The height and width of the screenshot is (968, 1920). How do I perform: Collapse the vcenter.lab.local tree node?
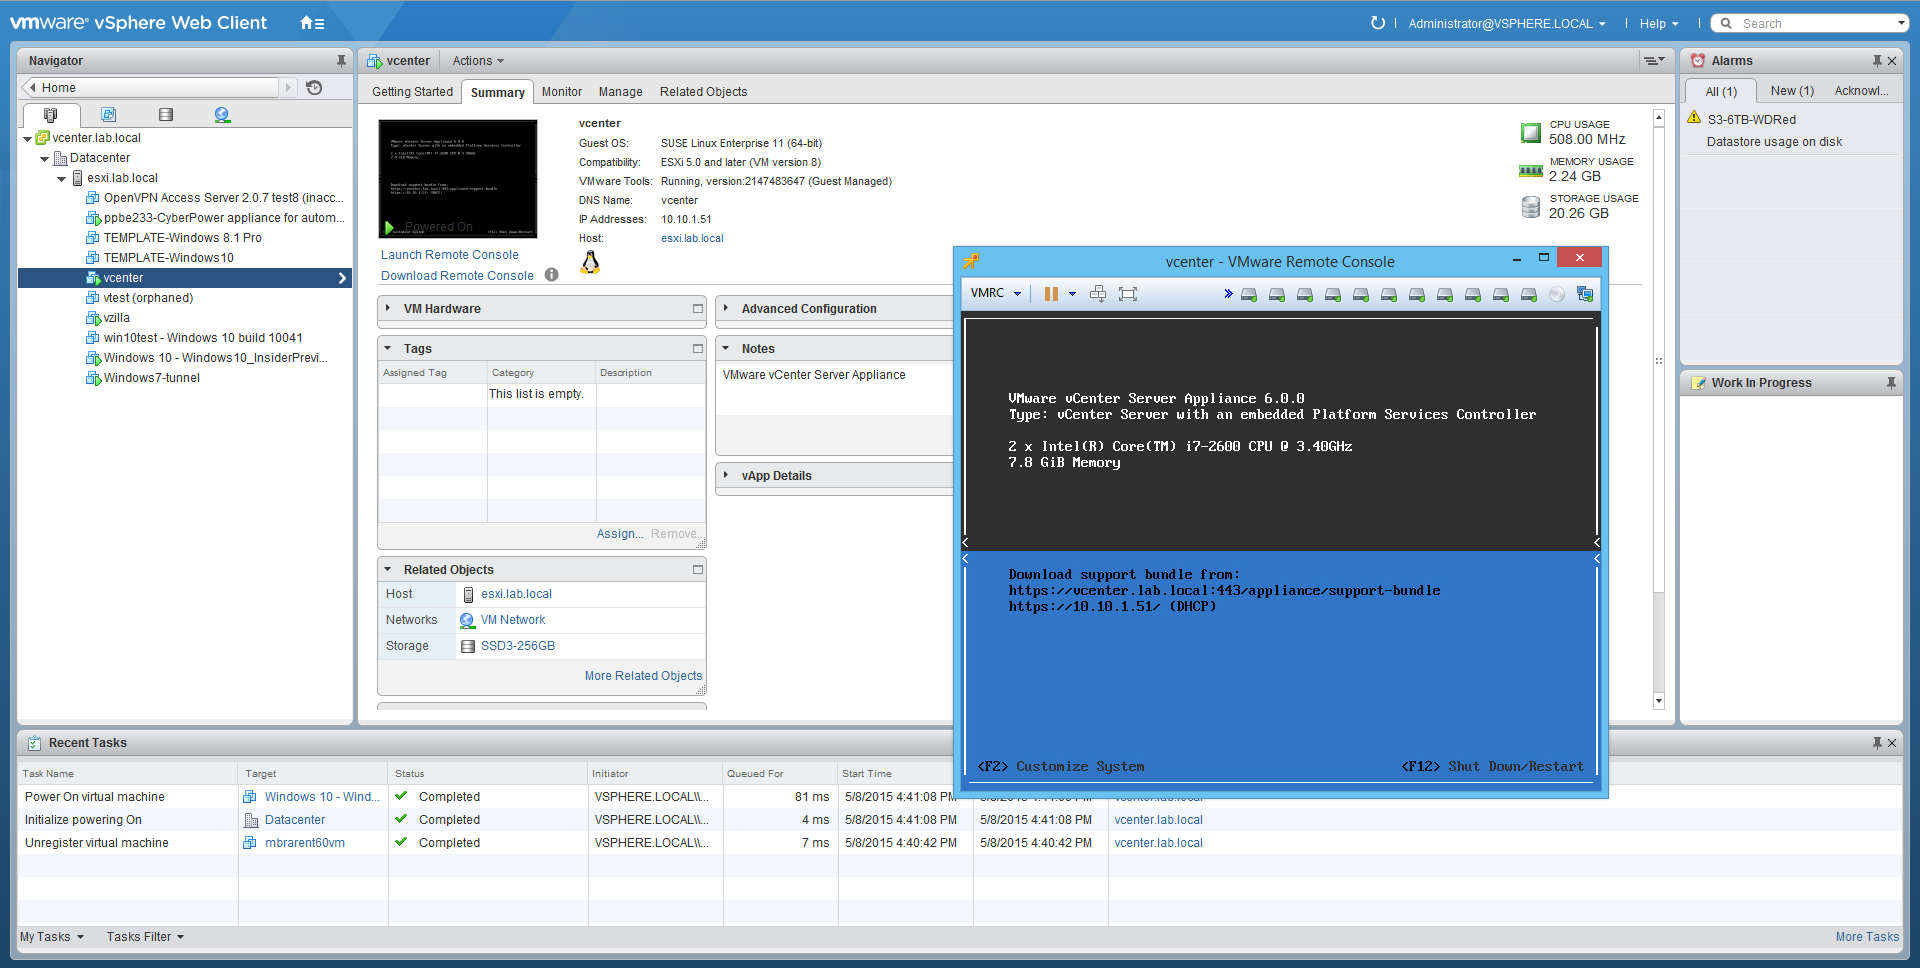[x=27, y=139]
